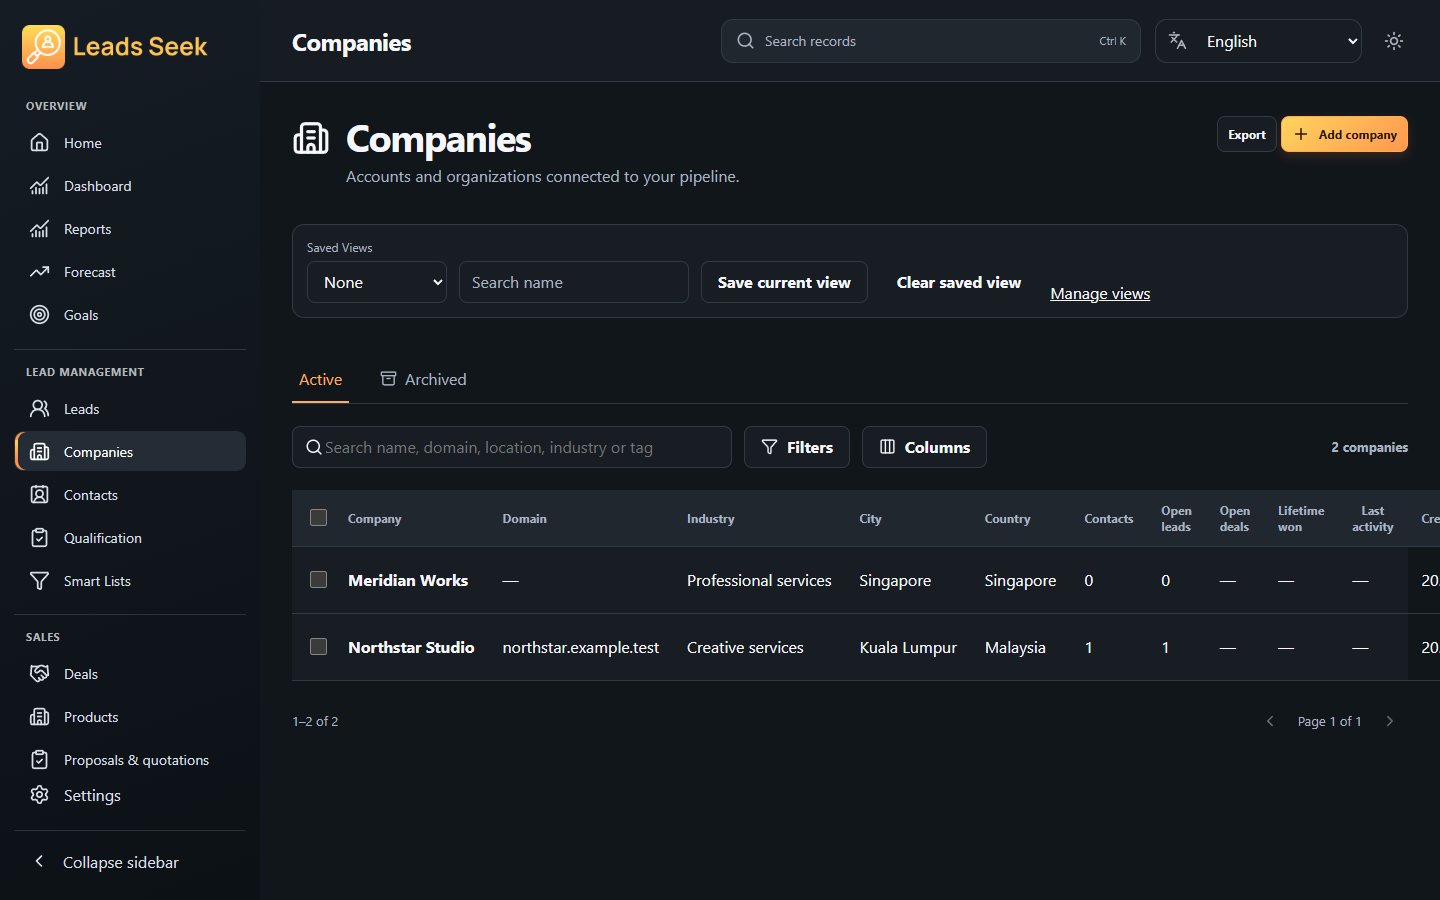Toggle light theme with the sun icon
This screenshot has width=1440, height=900.
[x=1394, y=41]
